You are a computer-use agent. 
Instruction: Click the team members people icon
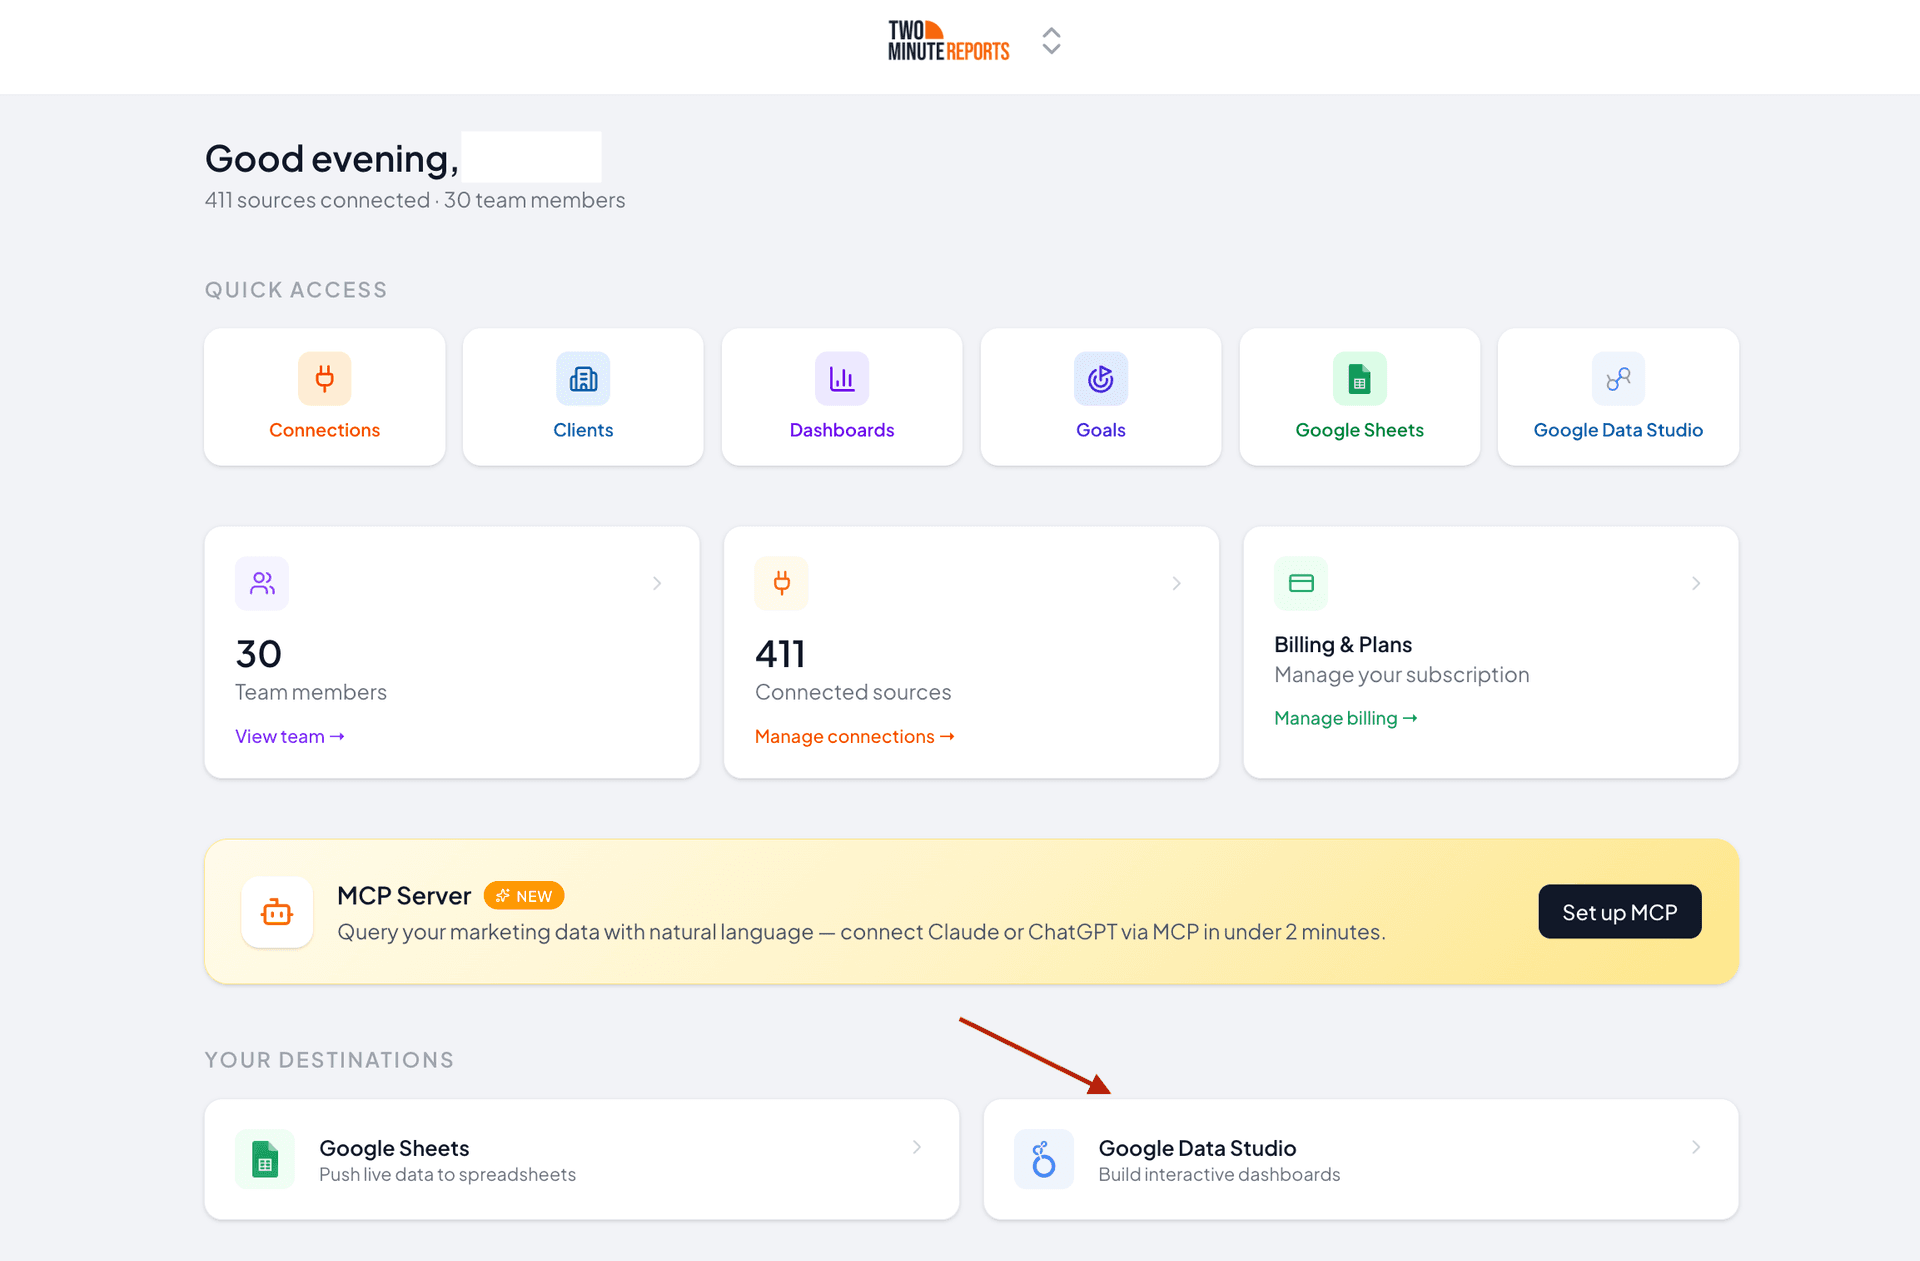pos(262,583)
